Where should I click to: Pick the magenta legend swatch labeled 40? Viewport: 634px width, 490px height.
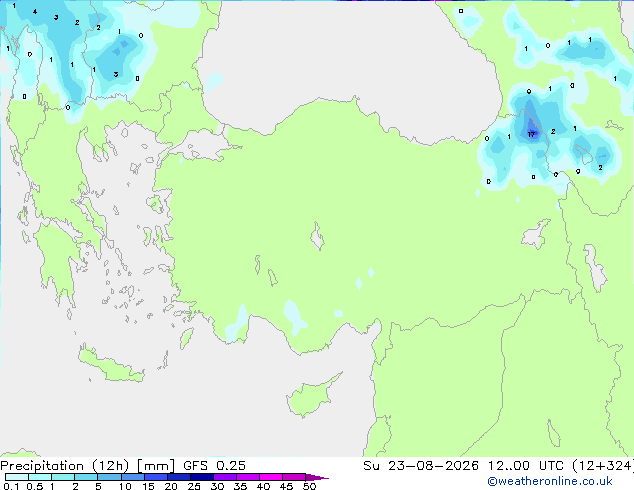[271, 477]
